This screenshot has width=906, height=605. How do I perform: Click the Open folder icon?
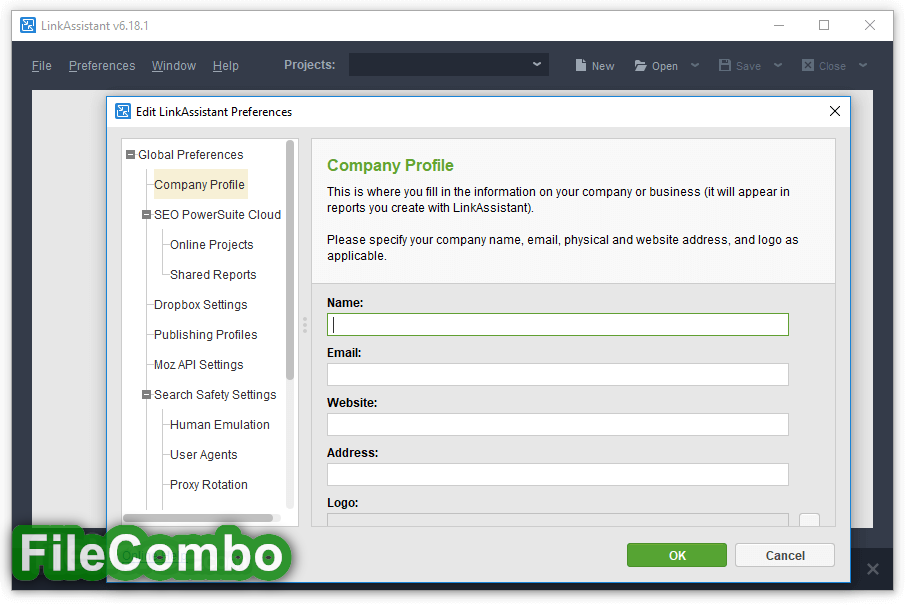tap(640, 66)
